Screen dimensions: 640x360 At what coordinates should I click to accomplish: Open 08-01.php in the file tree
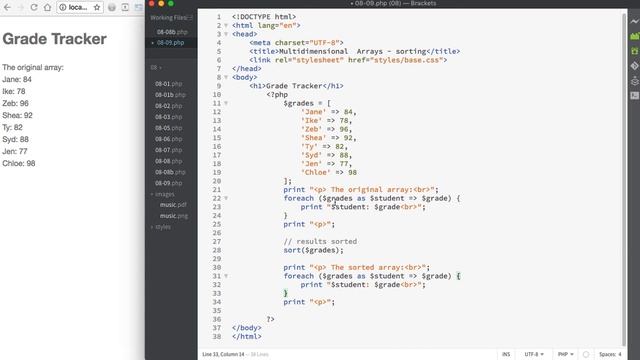pos(168,84)
